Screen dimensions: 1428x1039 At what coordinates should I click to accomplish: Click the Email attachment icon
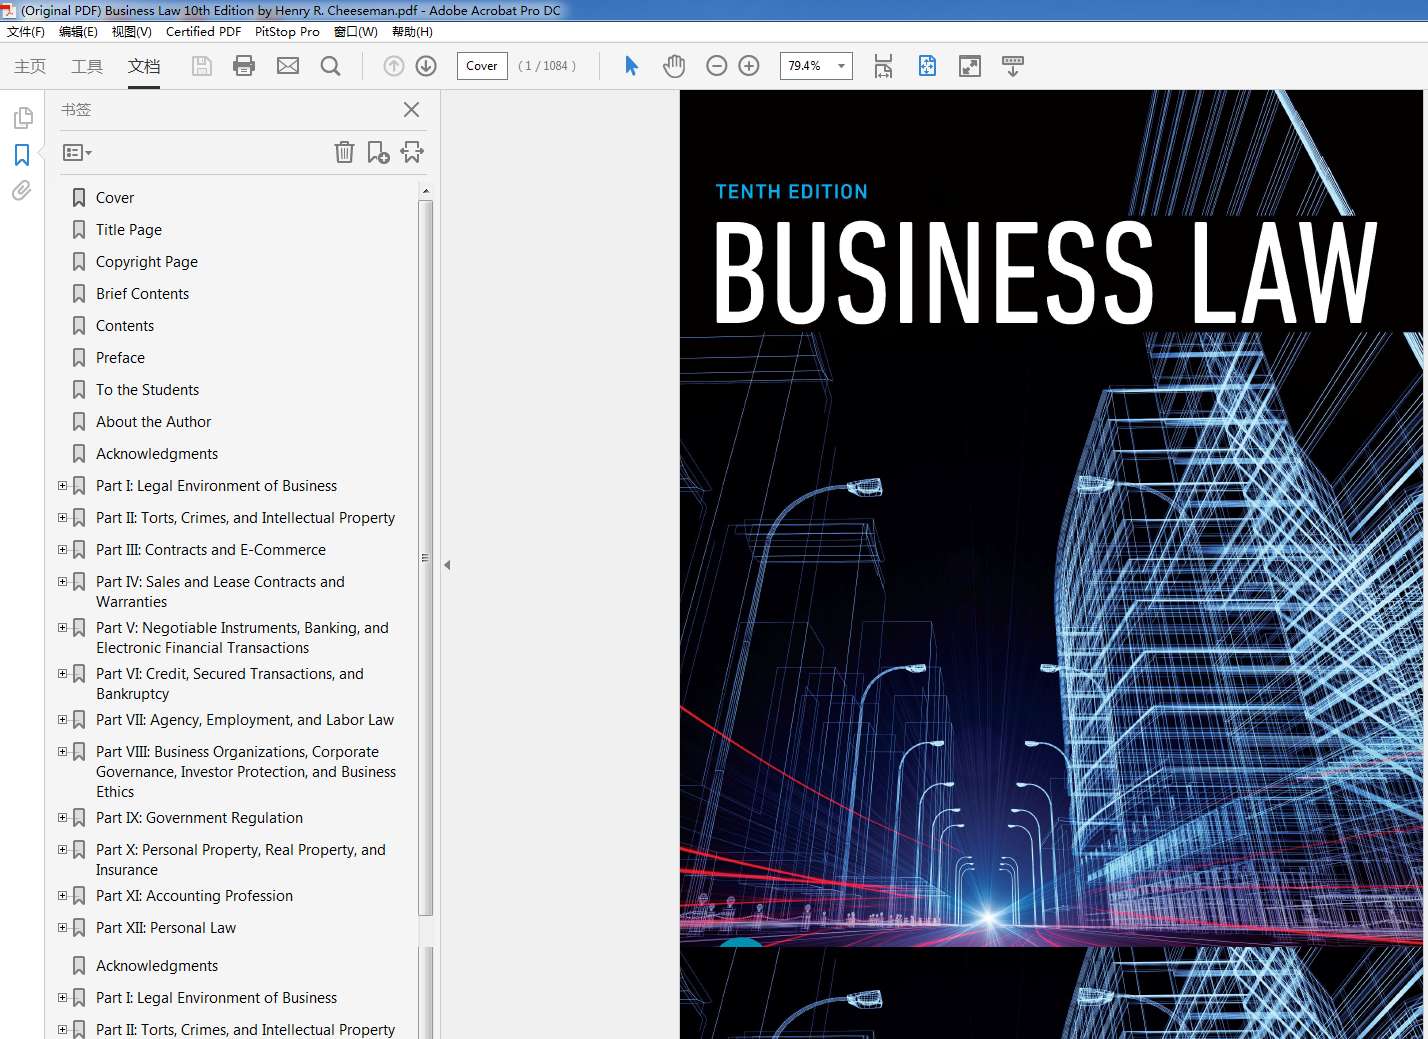(288, 66)
